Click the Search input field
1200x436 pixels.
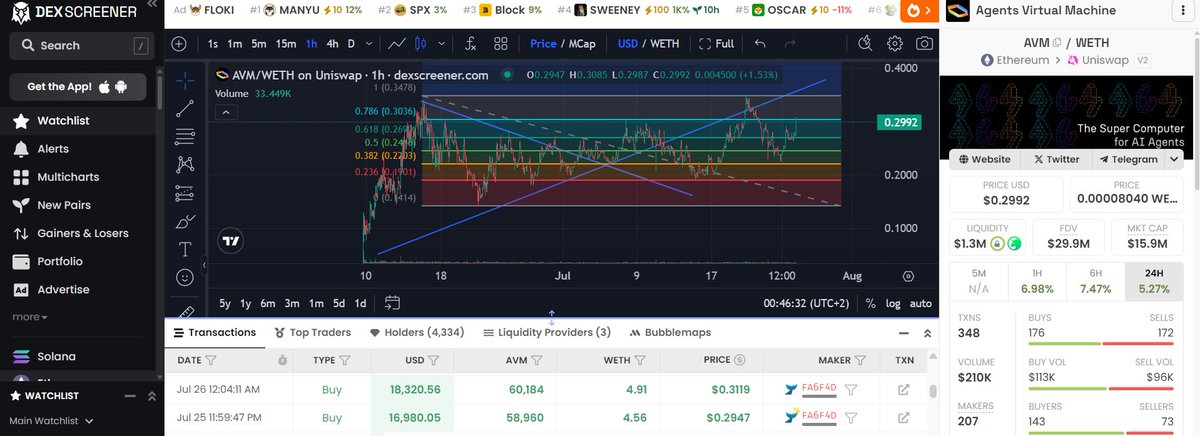pyautogui.click(x=80, y=45)
